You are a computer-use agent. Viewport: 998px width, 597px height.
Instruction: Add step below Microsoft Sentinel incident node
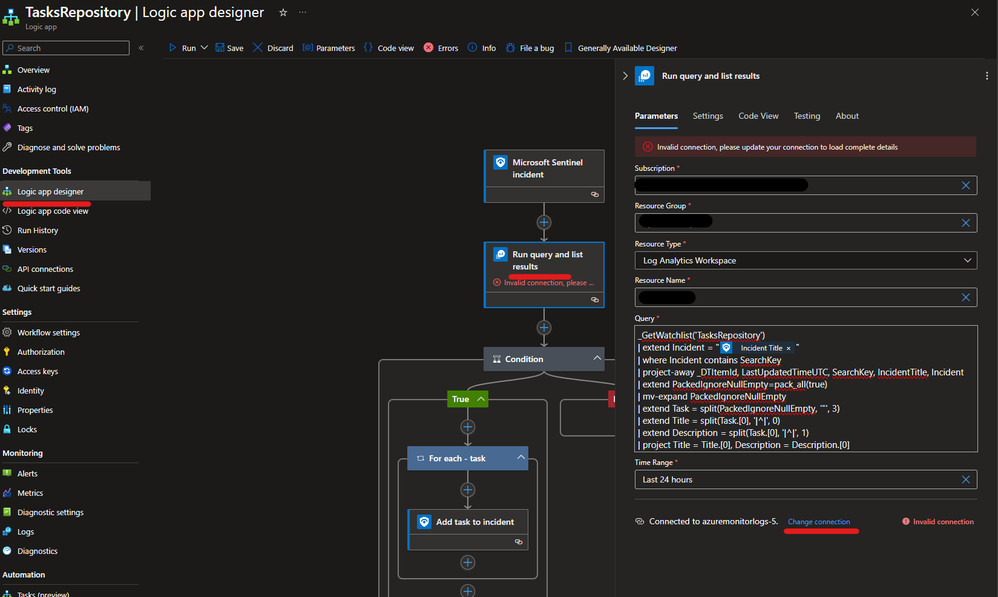[x=544, y=222]
